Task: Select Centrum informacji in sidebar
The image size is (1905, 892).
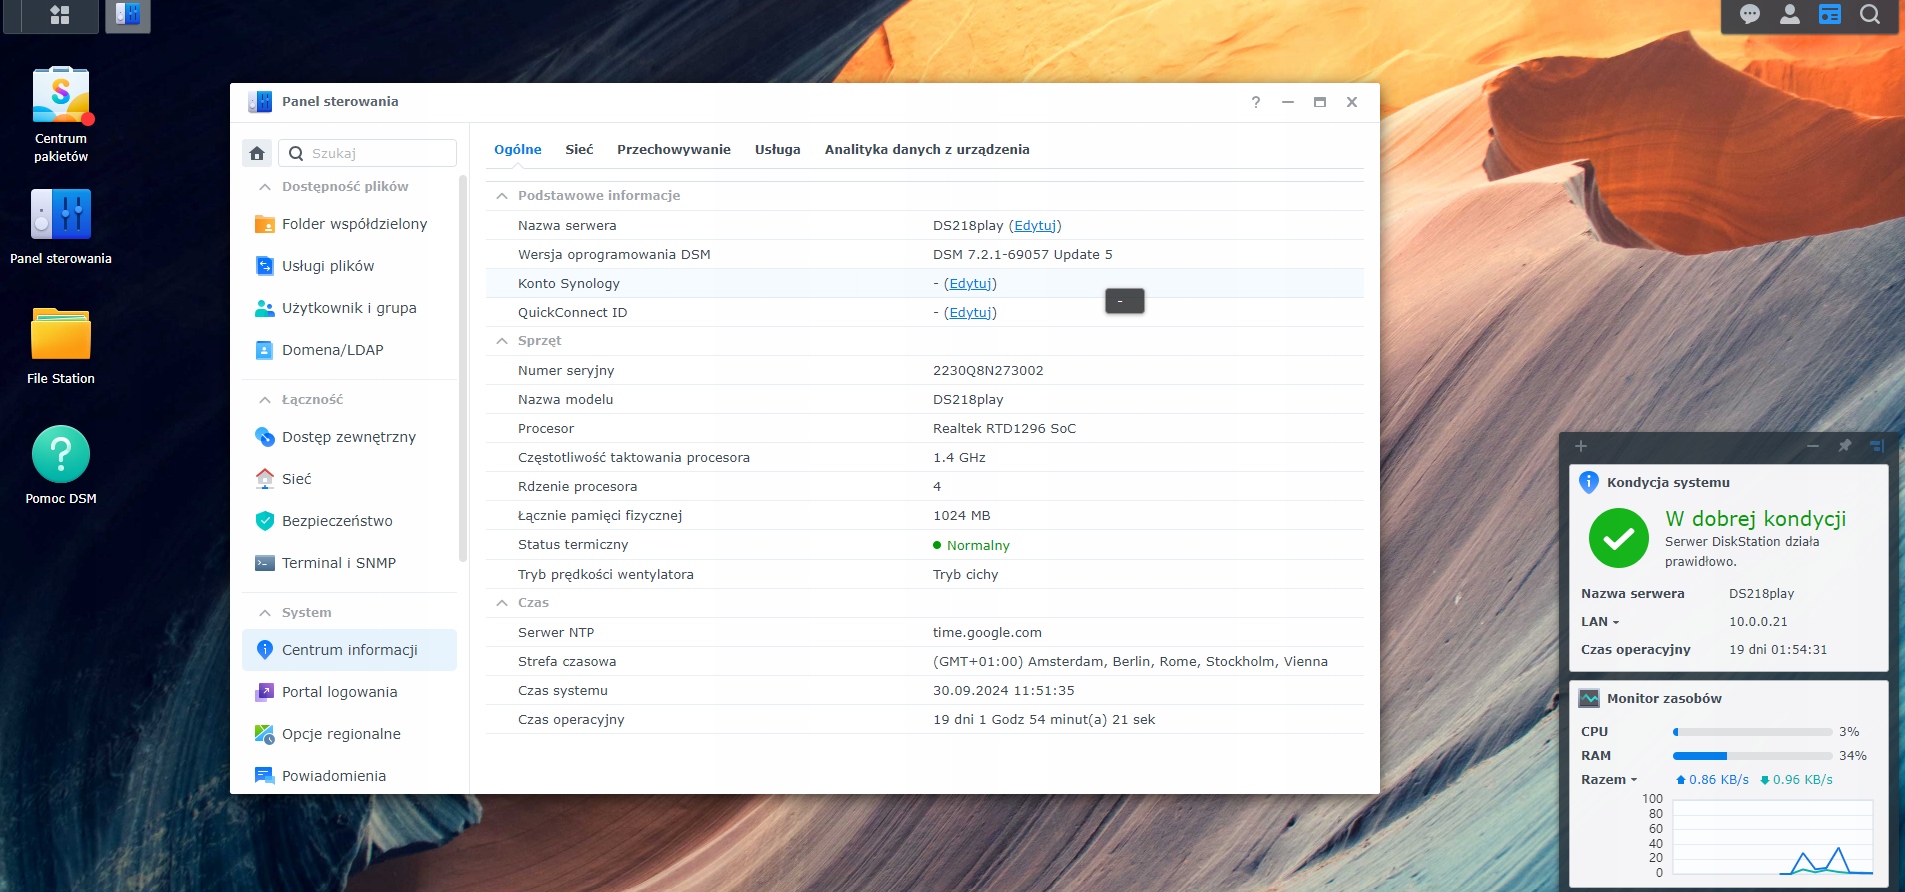Action: click(349, 650)
